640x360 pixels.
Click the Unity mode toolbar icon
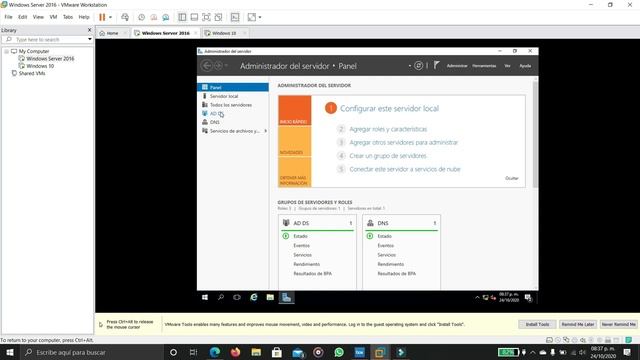218,17
